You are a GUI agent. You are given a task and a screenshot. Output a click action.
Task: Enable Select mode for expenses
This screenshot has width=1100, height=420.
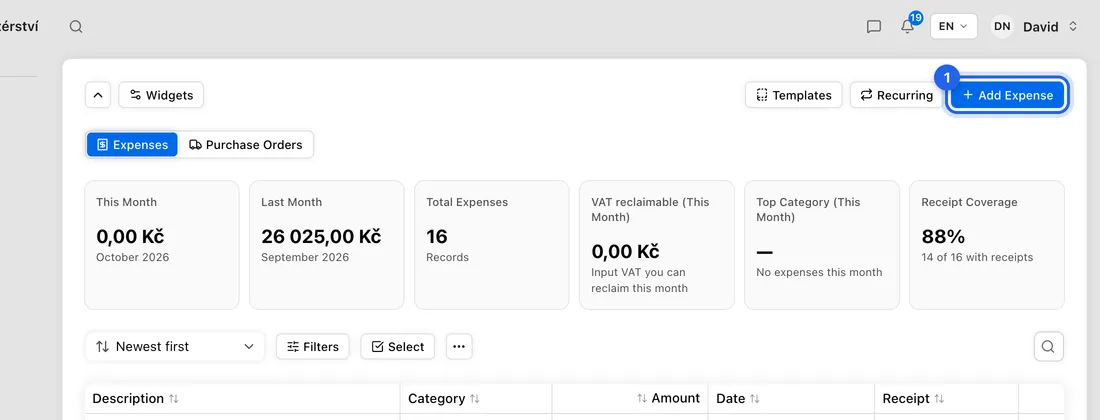[x=398, y=346]
